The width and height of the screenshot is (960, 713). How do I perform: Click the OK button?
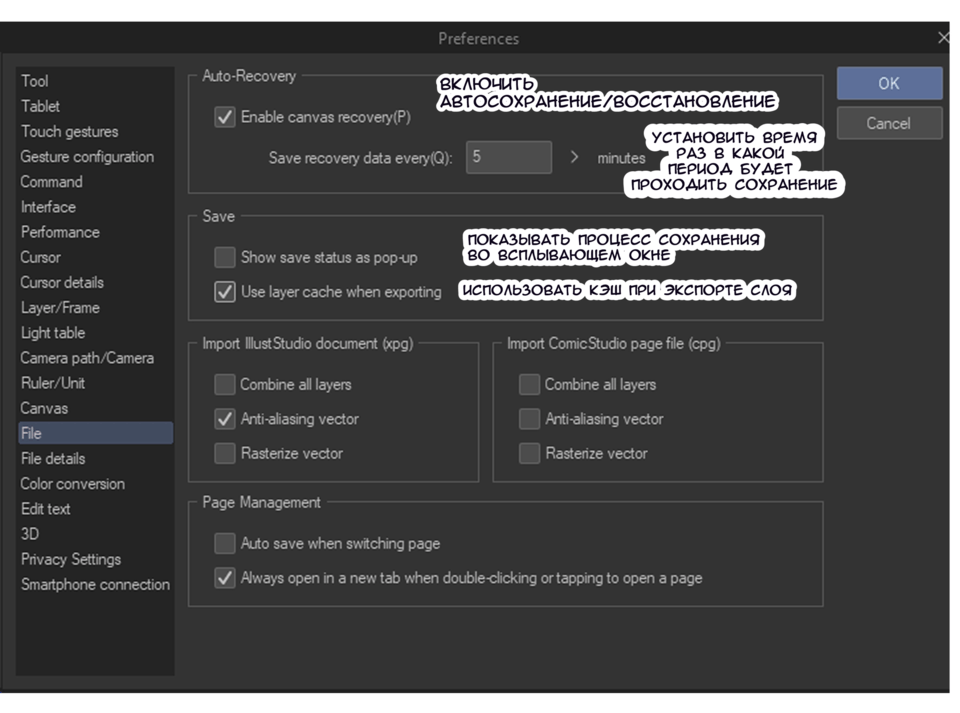pos(888,84)
